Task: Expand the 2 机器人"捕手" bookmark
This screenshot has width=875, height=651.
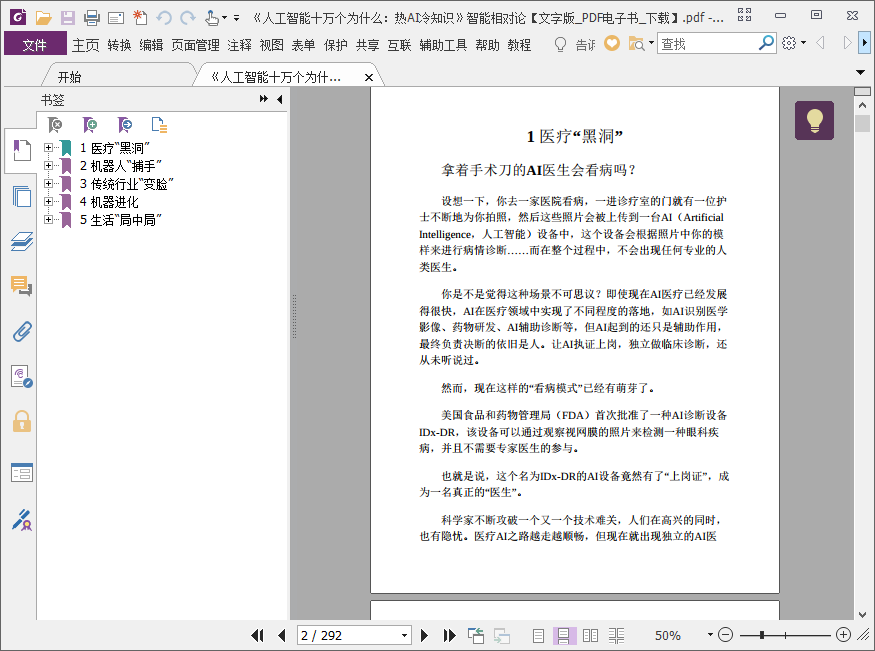Action: tap(49, 166)
